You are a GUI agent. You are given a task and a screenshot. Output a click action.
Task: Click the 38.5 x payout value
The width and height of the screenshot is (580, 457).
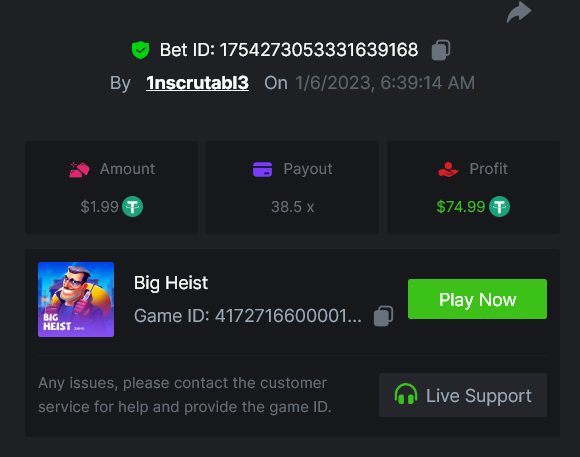[293, 207]
